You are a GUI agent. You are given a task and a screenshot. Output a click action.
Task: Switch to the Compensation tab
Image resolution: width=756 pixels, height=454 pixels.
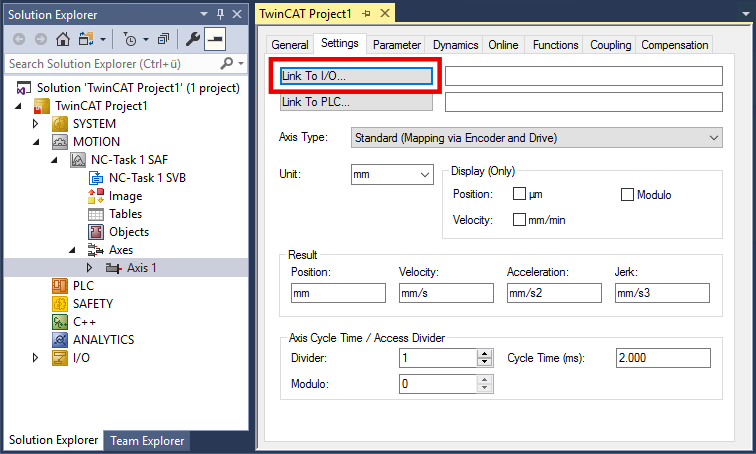click(x=675, y=45)
